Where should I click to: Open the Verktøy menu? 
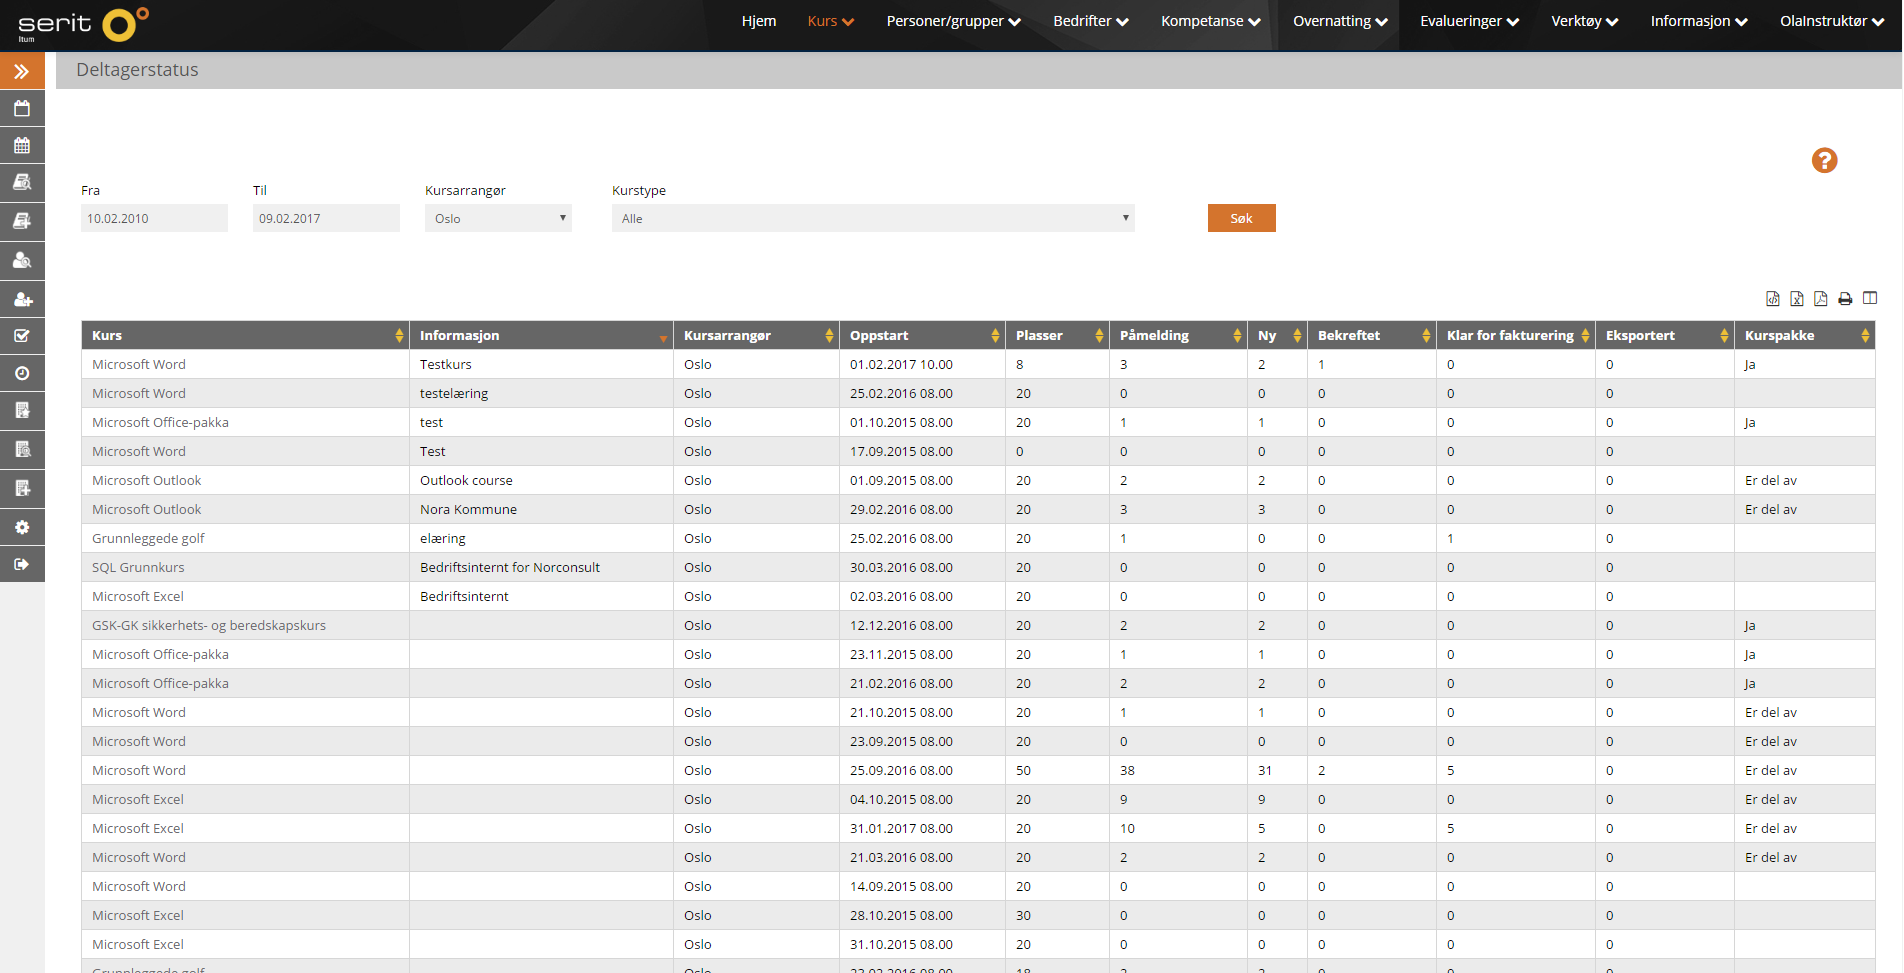click(1584, 21)
